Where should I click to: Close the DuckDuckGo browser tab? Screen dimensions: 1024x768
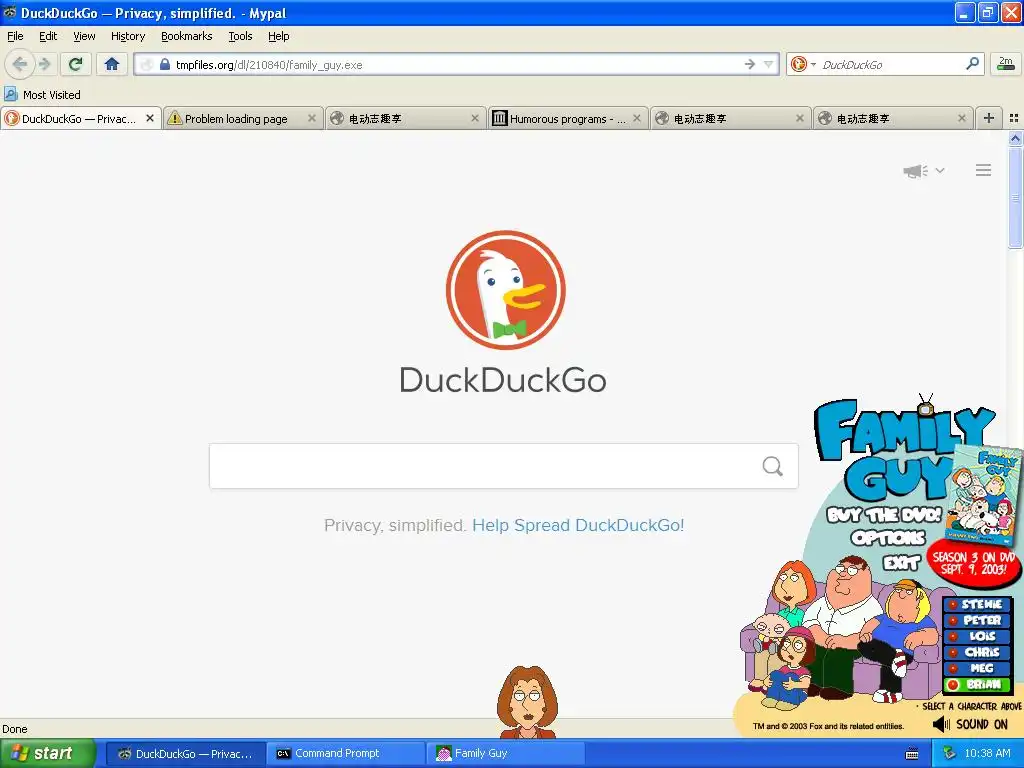click(x=150, y=118)
